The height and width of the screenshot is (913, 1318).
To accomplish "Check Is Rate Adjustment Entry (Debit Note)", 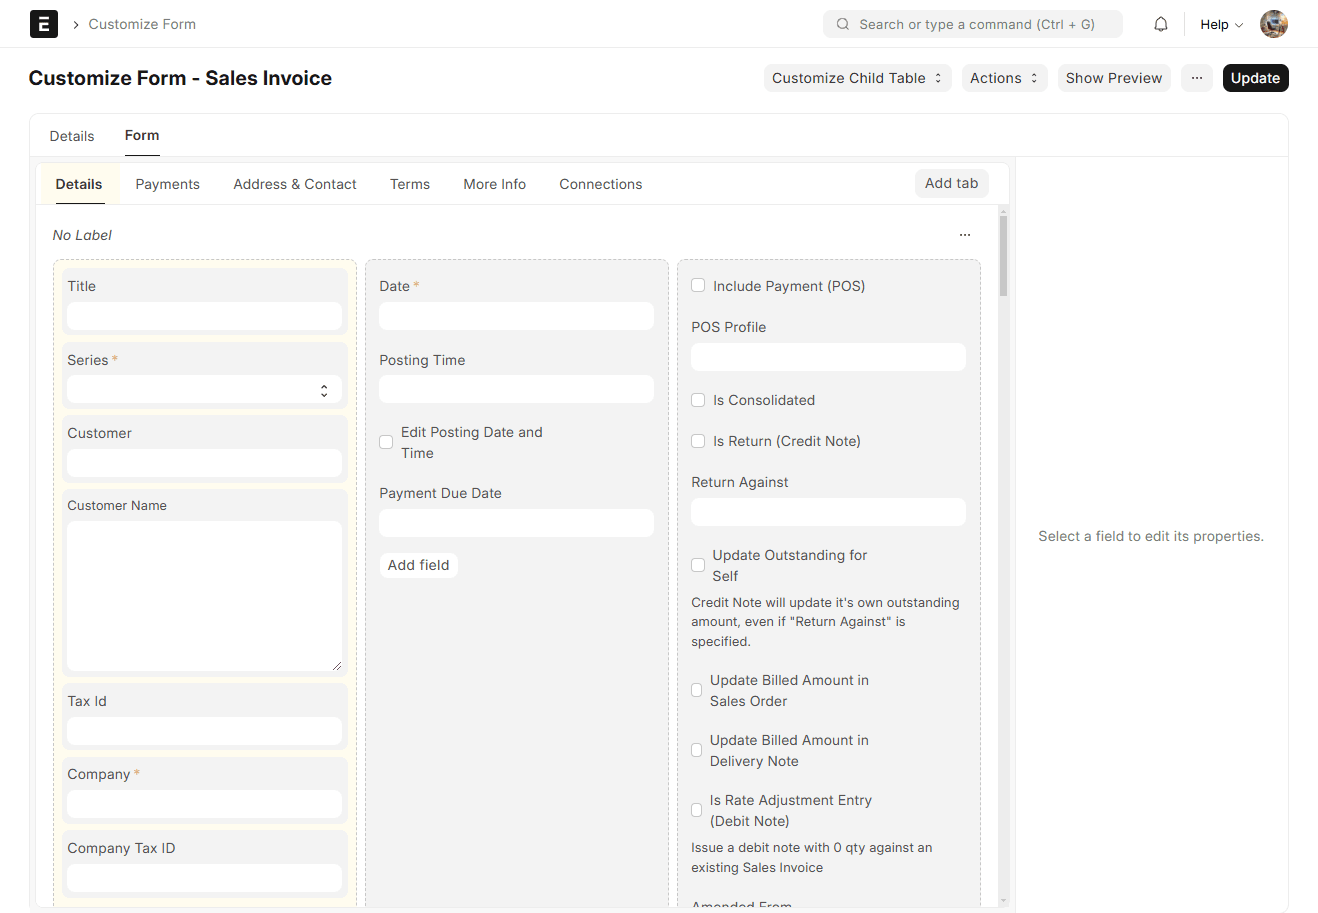I will pos(697,810).
